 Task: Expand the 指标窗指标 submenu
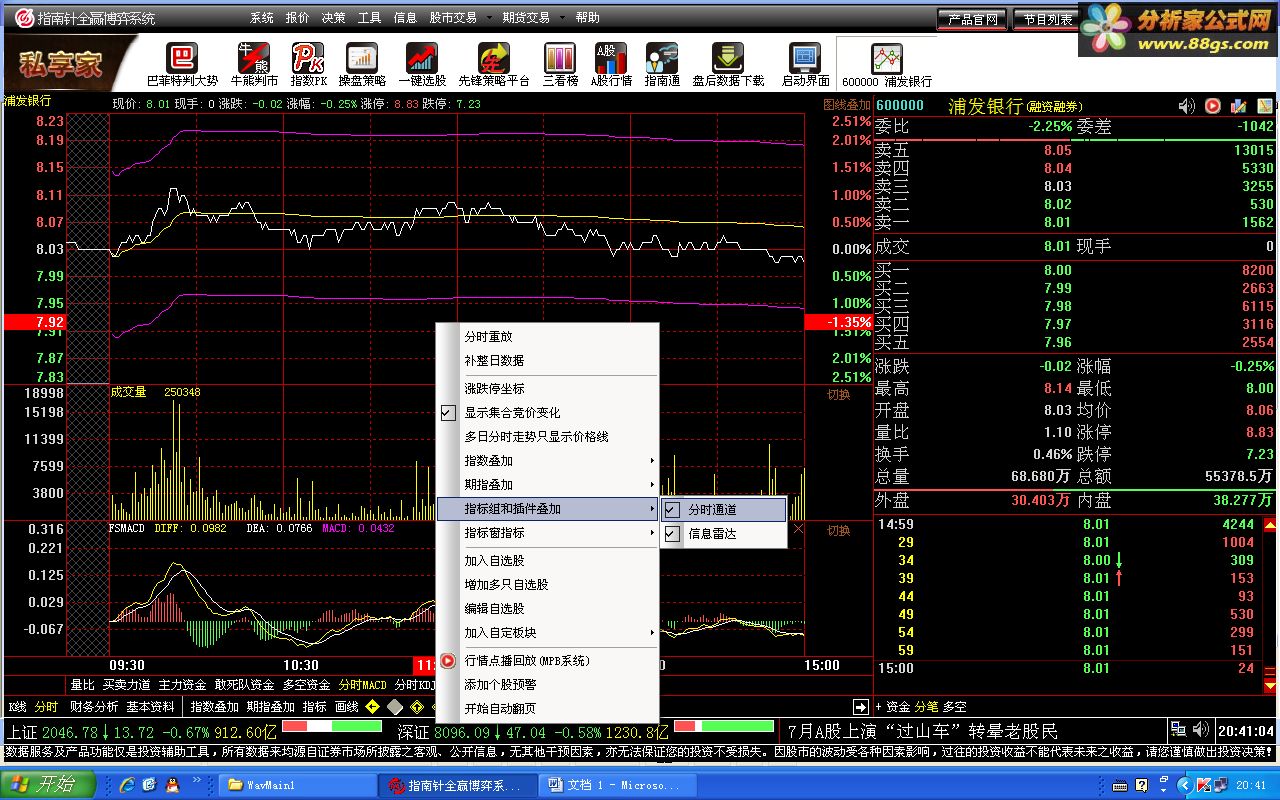pos(548,533)
